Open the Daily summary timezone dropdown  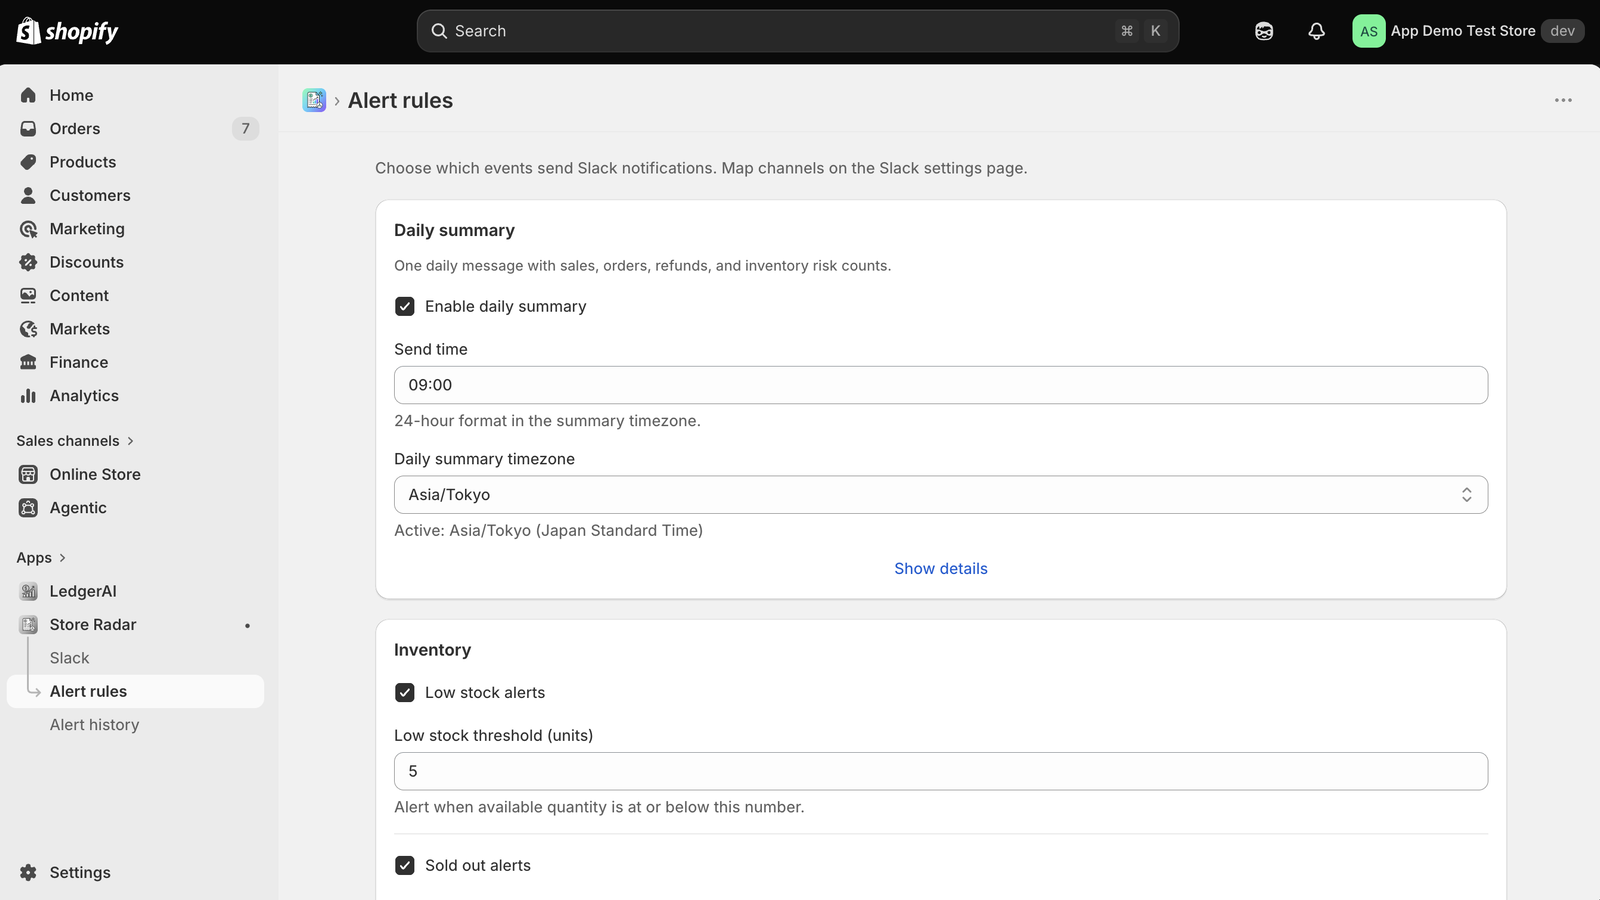(941, 495)
